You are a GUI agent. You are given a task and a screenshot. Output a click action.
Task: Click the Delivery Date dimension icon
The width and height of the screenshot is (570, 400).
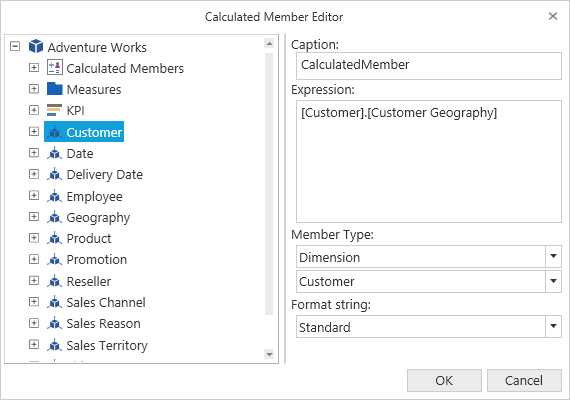coord(55,174)
